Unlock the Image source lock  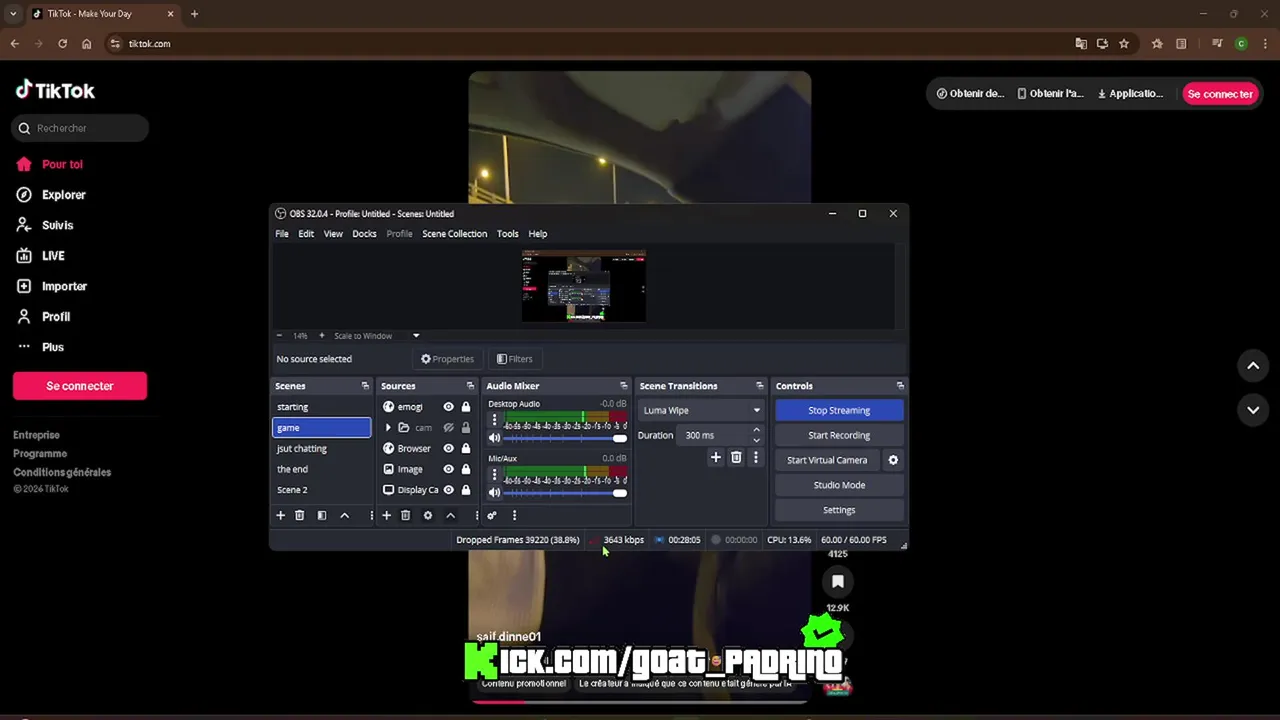coord(466,469)
